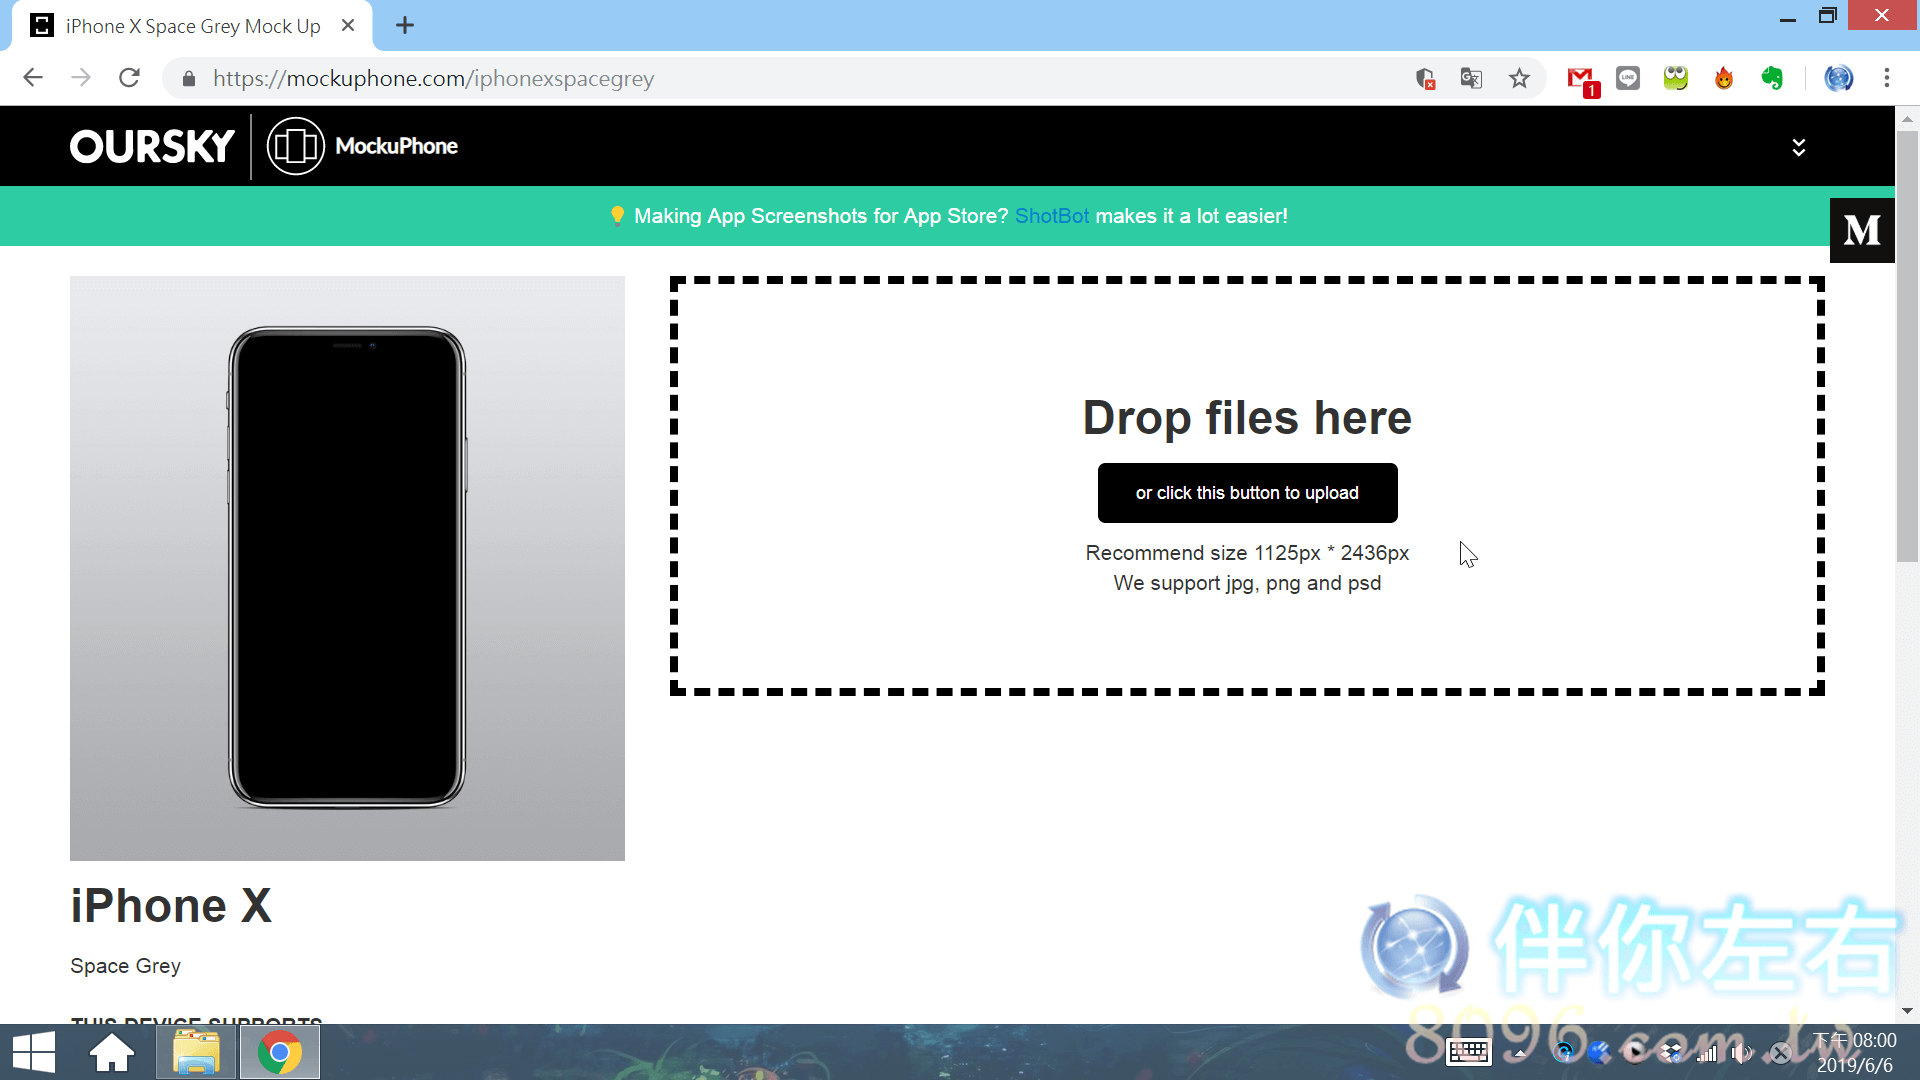Click the 'We support jpg, png and psd' text
Viewport: 1920px width, 1080px height.
click(x=1247, y=583)
